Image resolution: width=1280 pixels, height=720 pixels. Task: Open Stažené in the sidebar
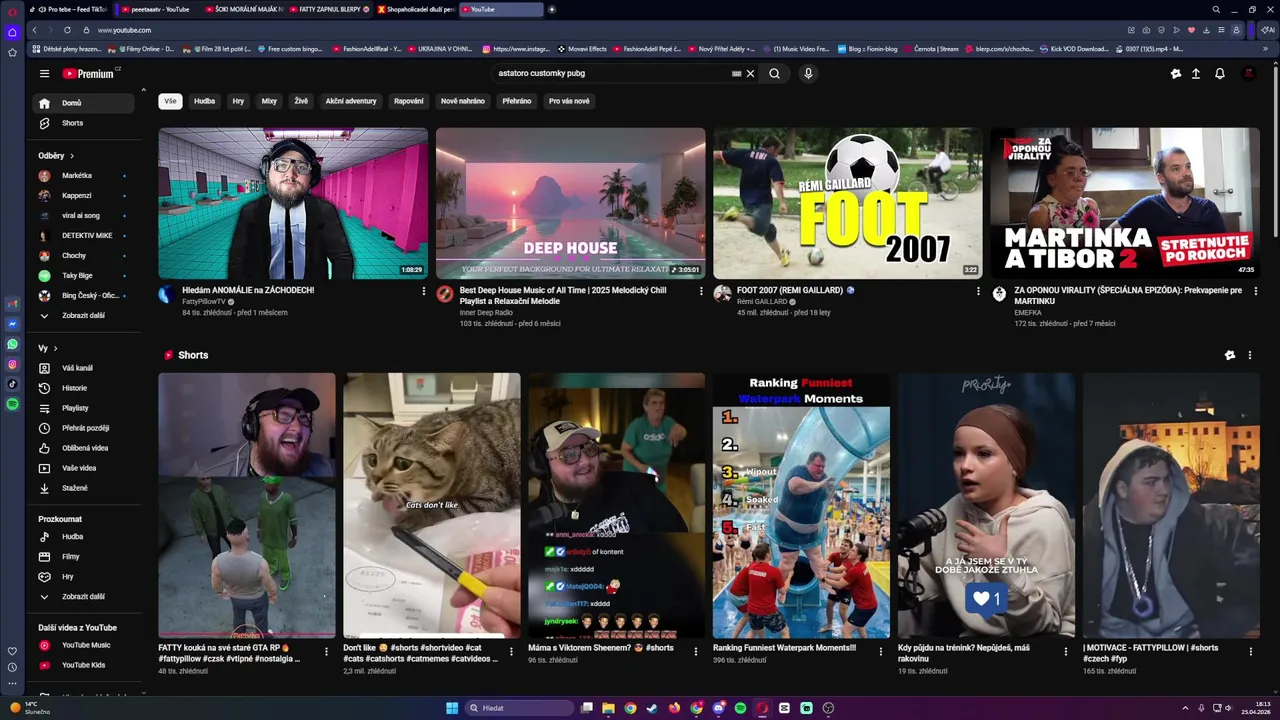click(x=84, y=488)
